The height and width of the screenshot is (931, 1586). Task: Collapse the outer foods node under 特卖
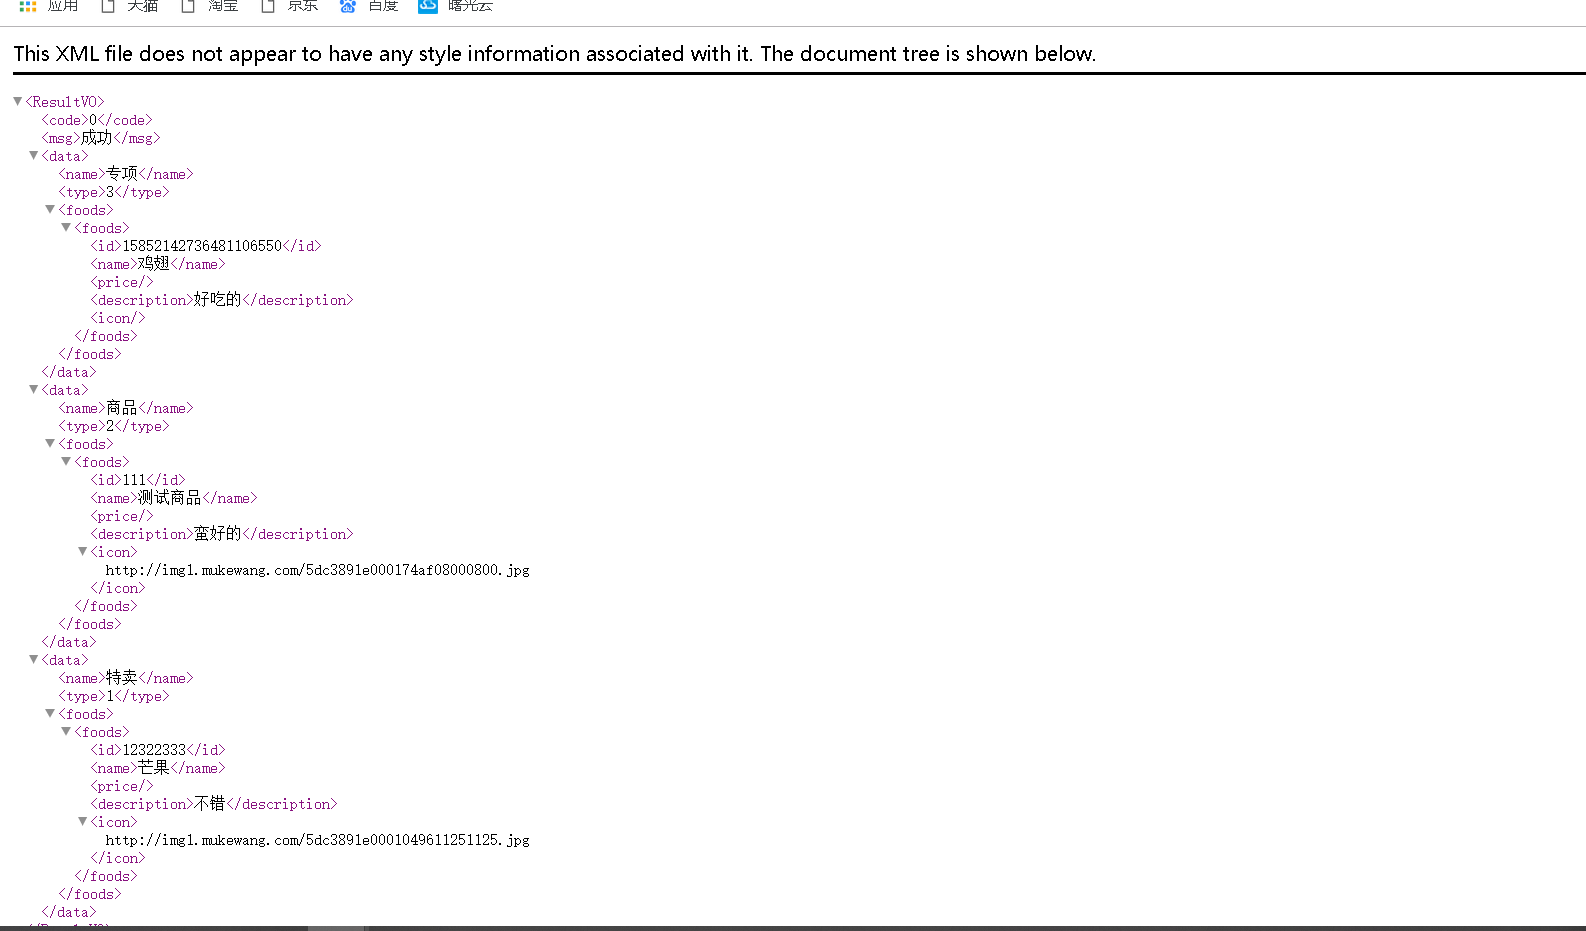[49, 713]
